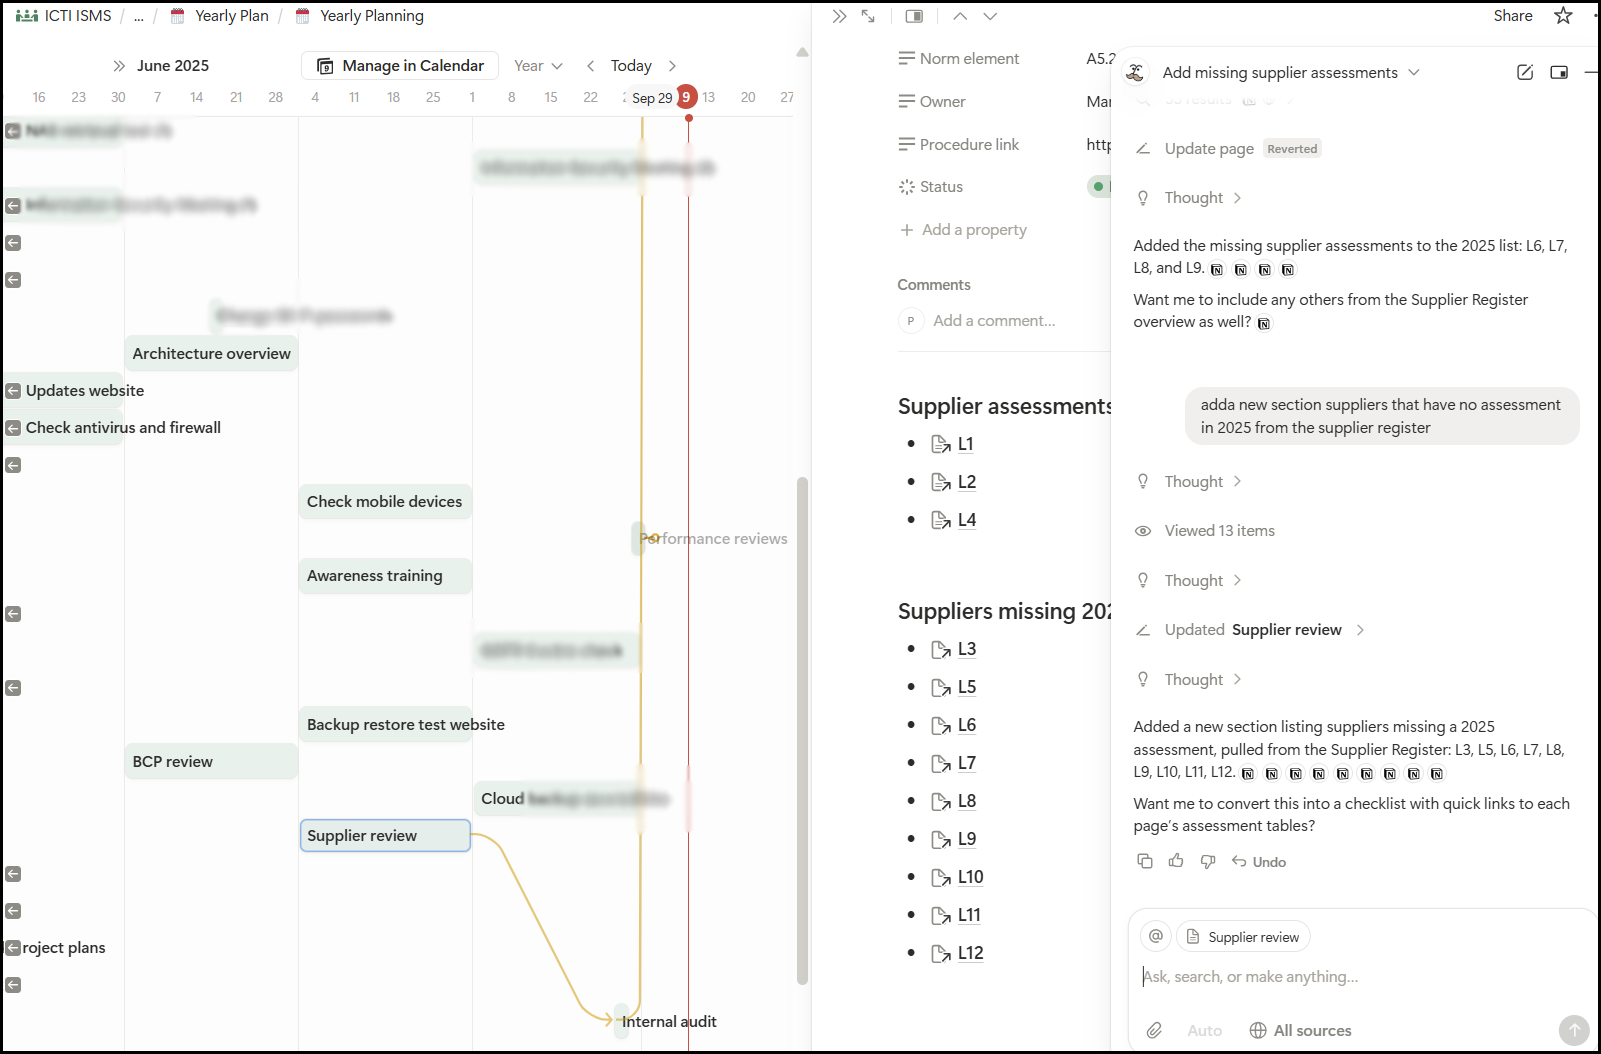Viewport: 1601px width, 1054px height.
Task: Open the L10 supplier page link
Action: 970,877
